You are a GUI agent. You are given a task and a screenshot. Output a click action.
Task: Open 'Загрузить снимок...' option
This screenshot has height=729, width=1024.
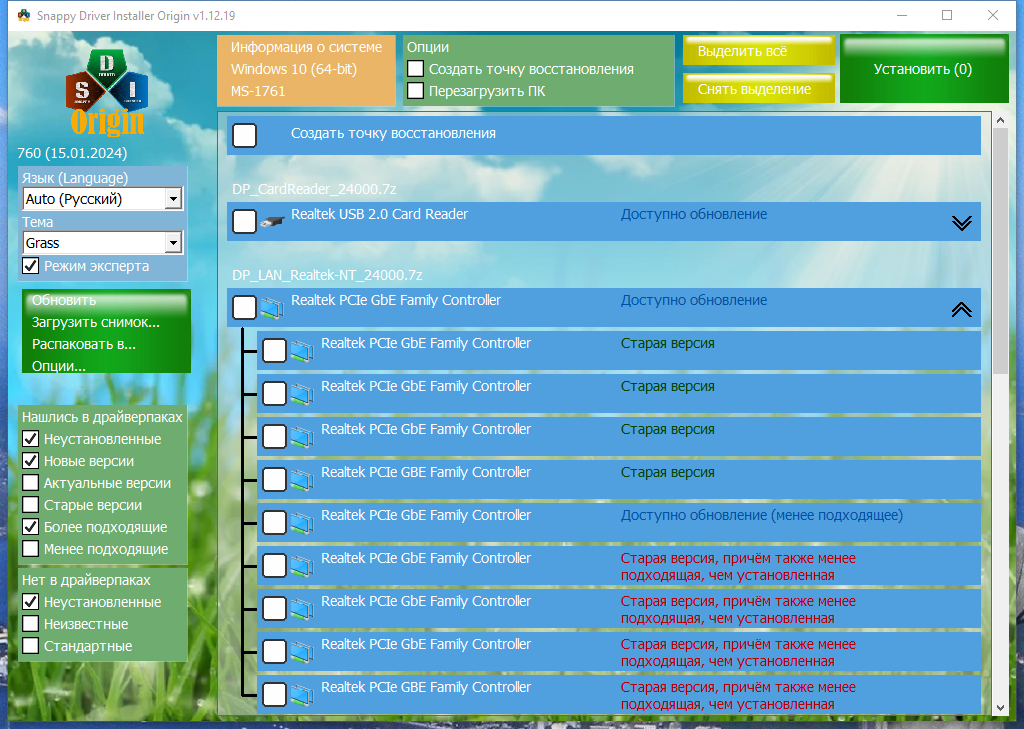[95, 322]
